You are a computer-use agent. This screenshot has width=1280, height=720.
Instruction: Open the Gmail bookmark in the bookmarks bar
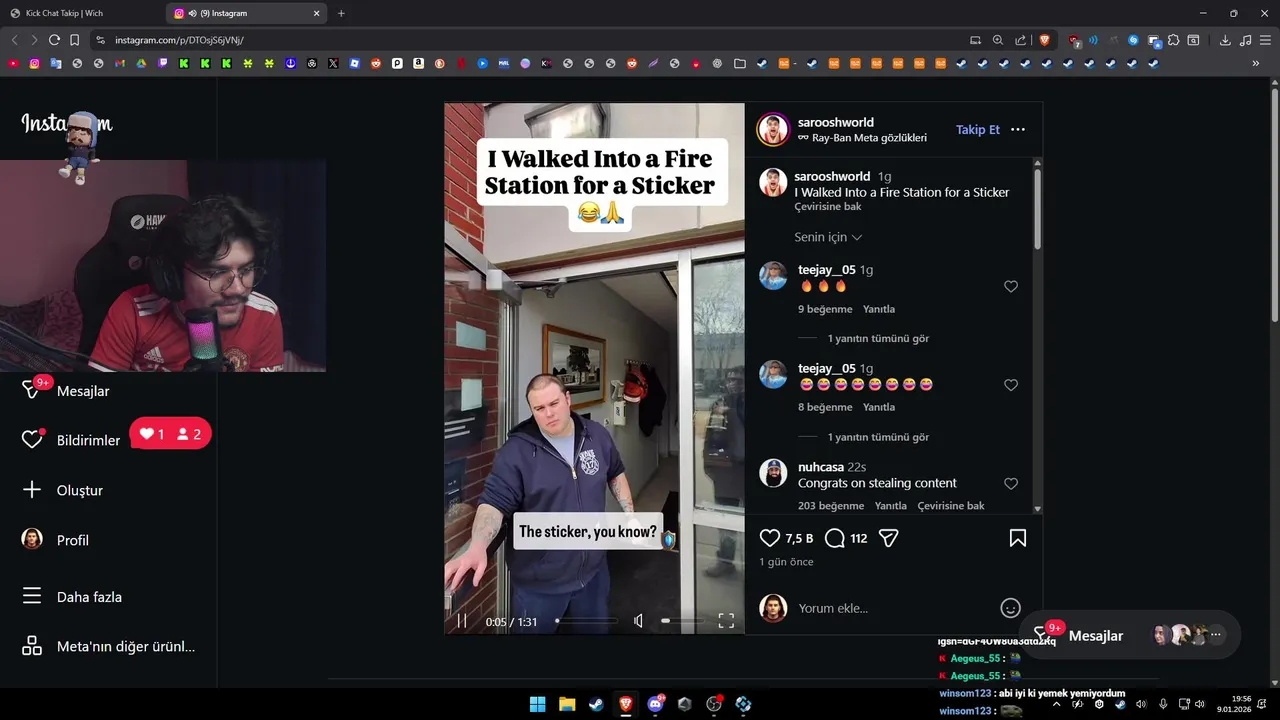120,63
